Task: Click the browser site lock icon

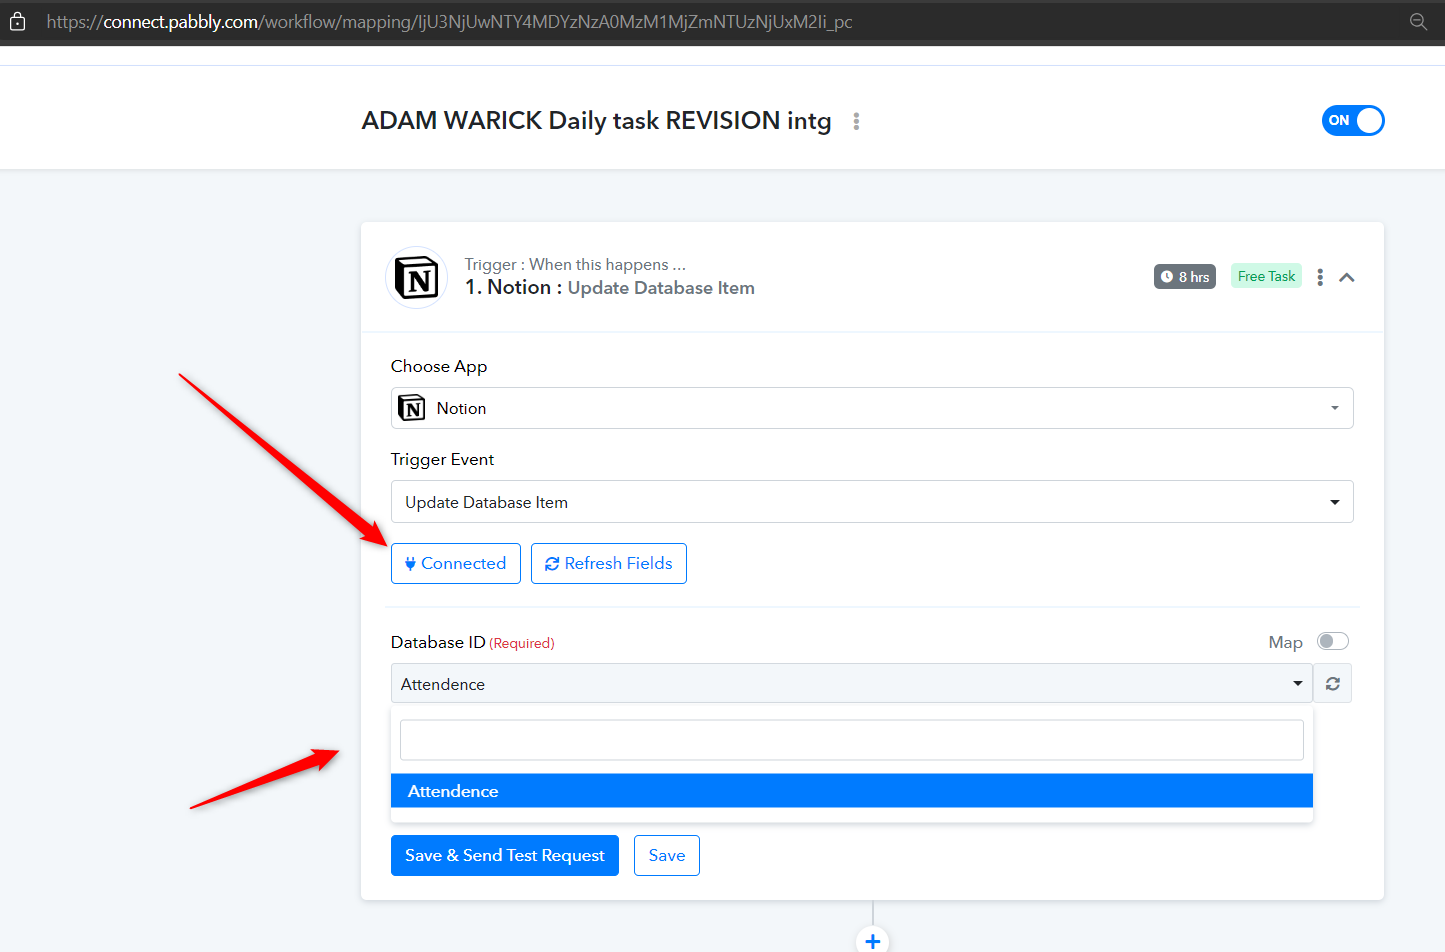Action: coord(17,21)
